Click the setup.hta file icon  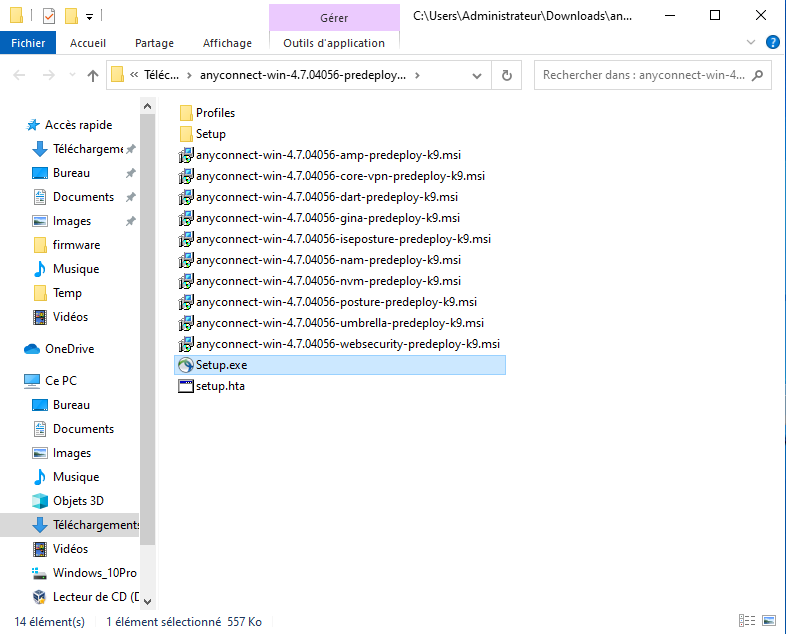click(185, 386)
